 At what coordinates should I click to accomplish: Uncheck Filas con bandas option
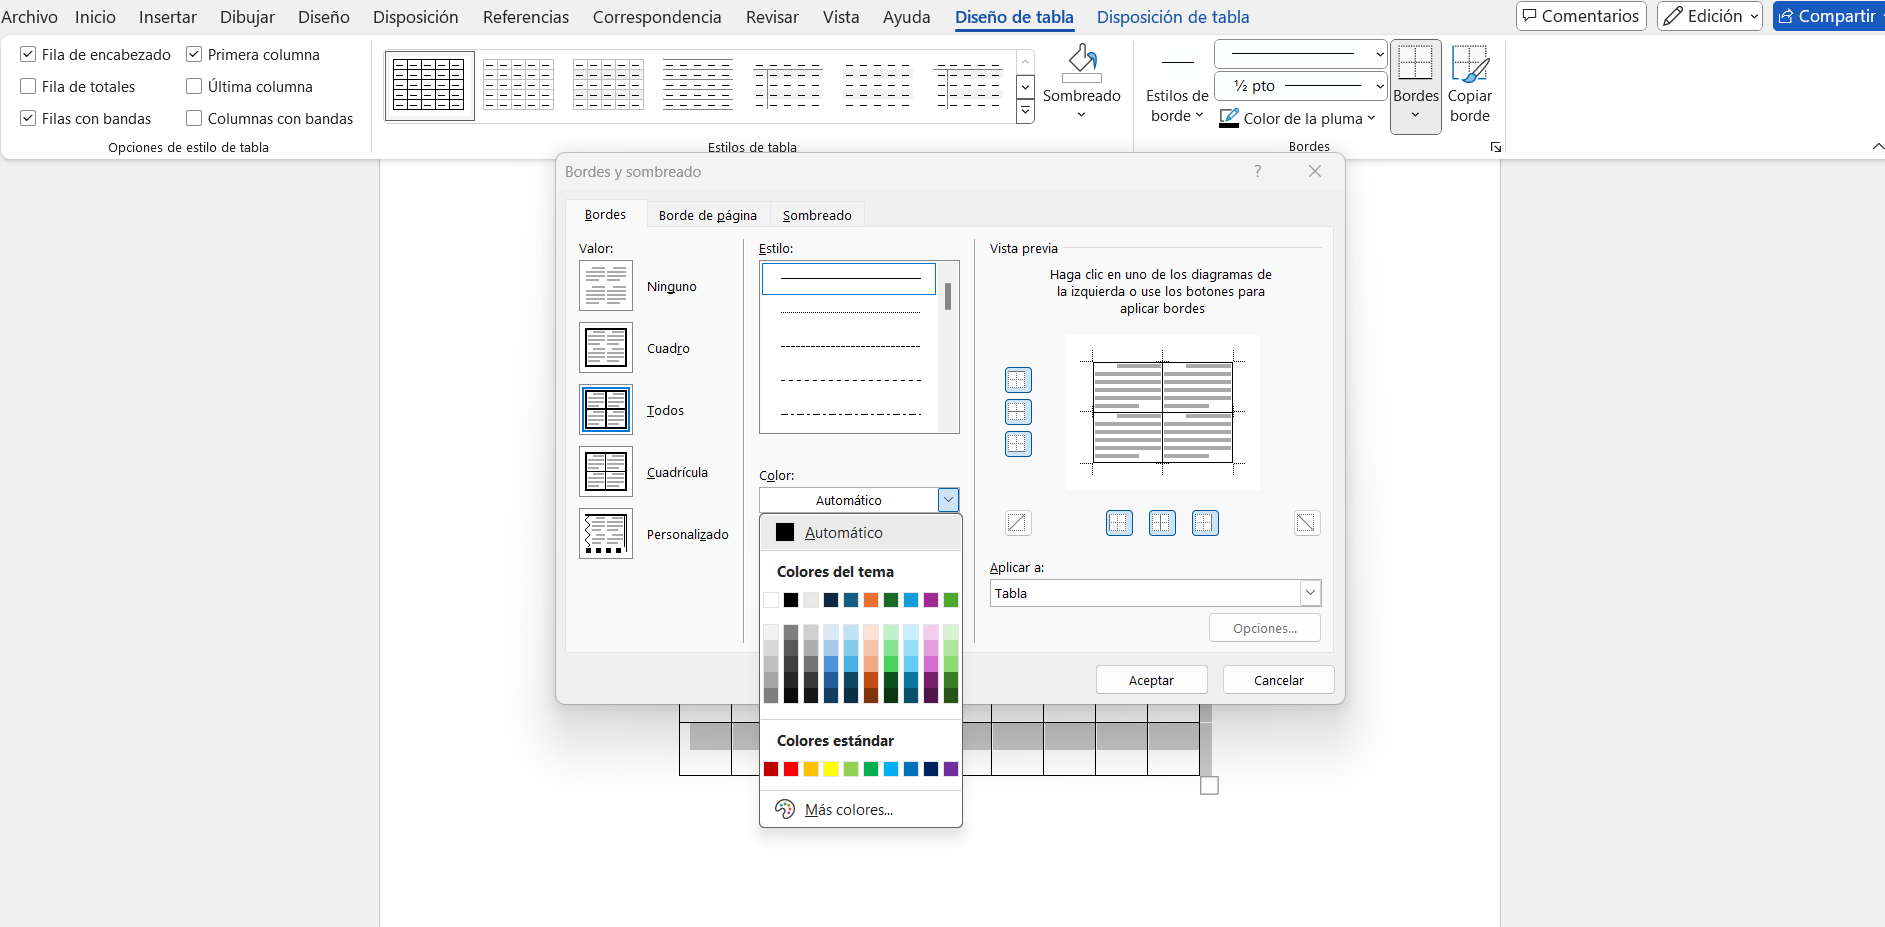[x=28, y=119]
